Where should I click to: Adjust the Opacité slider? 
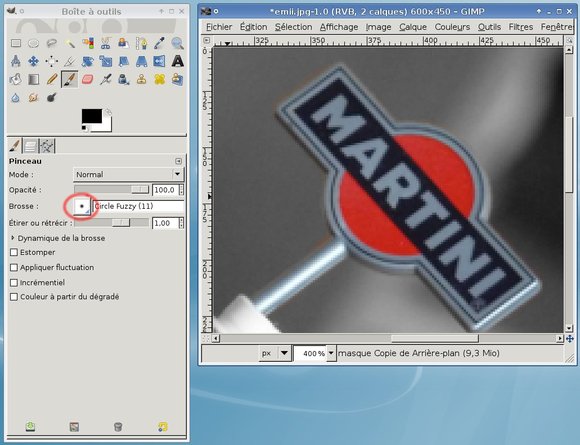click(111, 190)
